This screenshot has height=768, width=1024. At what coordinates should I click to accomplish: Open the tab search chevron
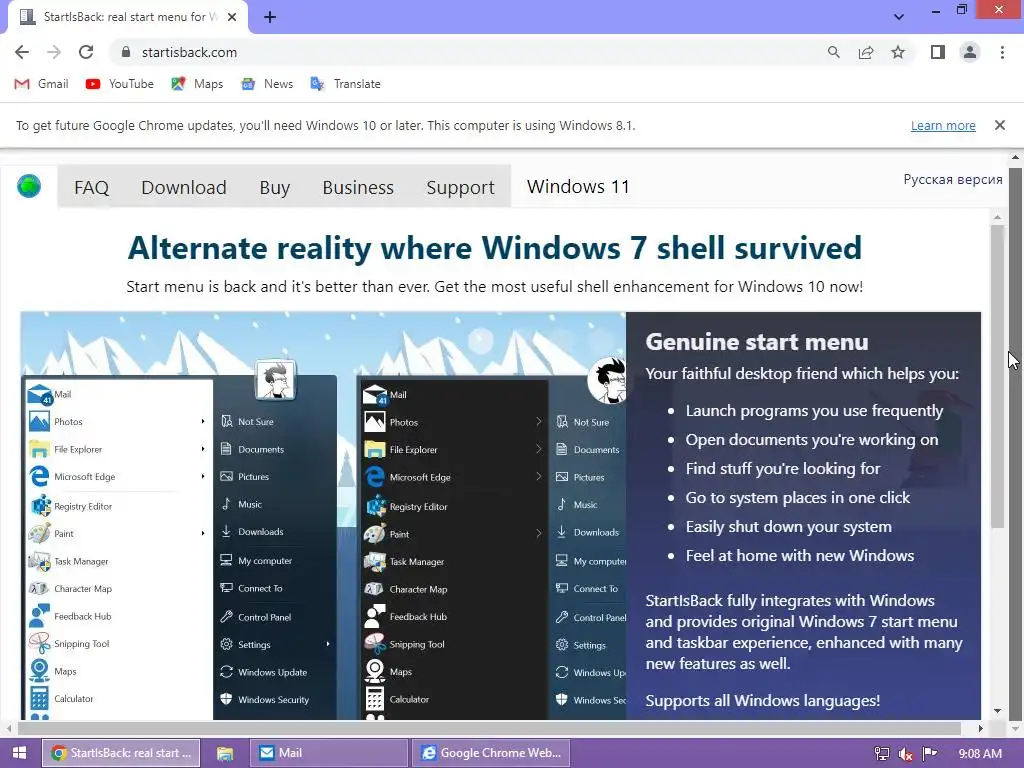coord(899,17)
